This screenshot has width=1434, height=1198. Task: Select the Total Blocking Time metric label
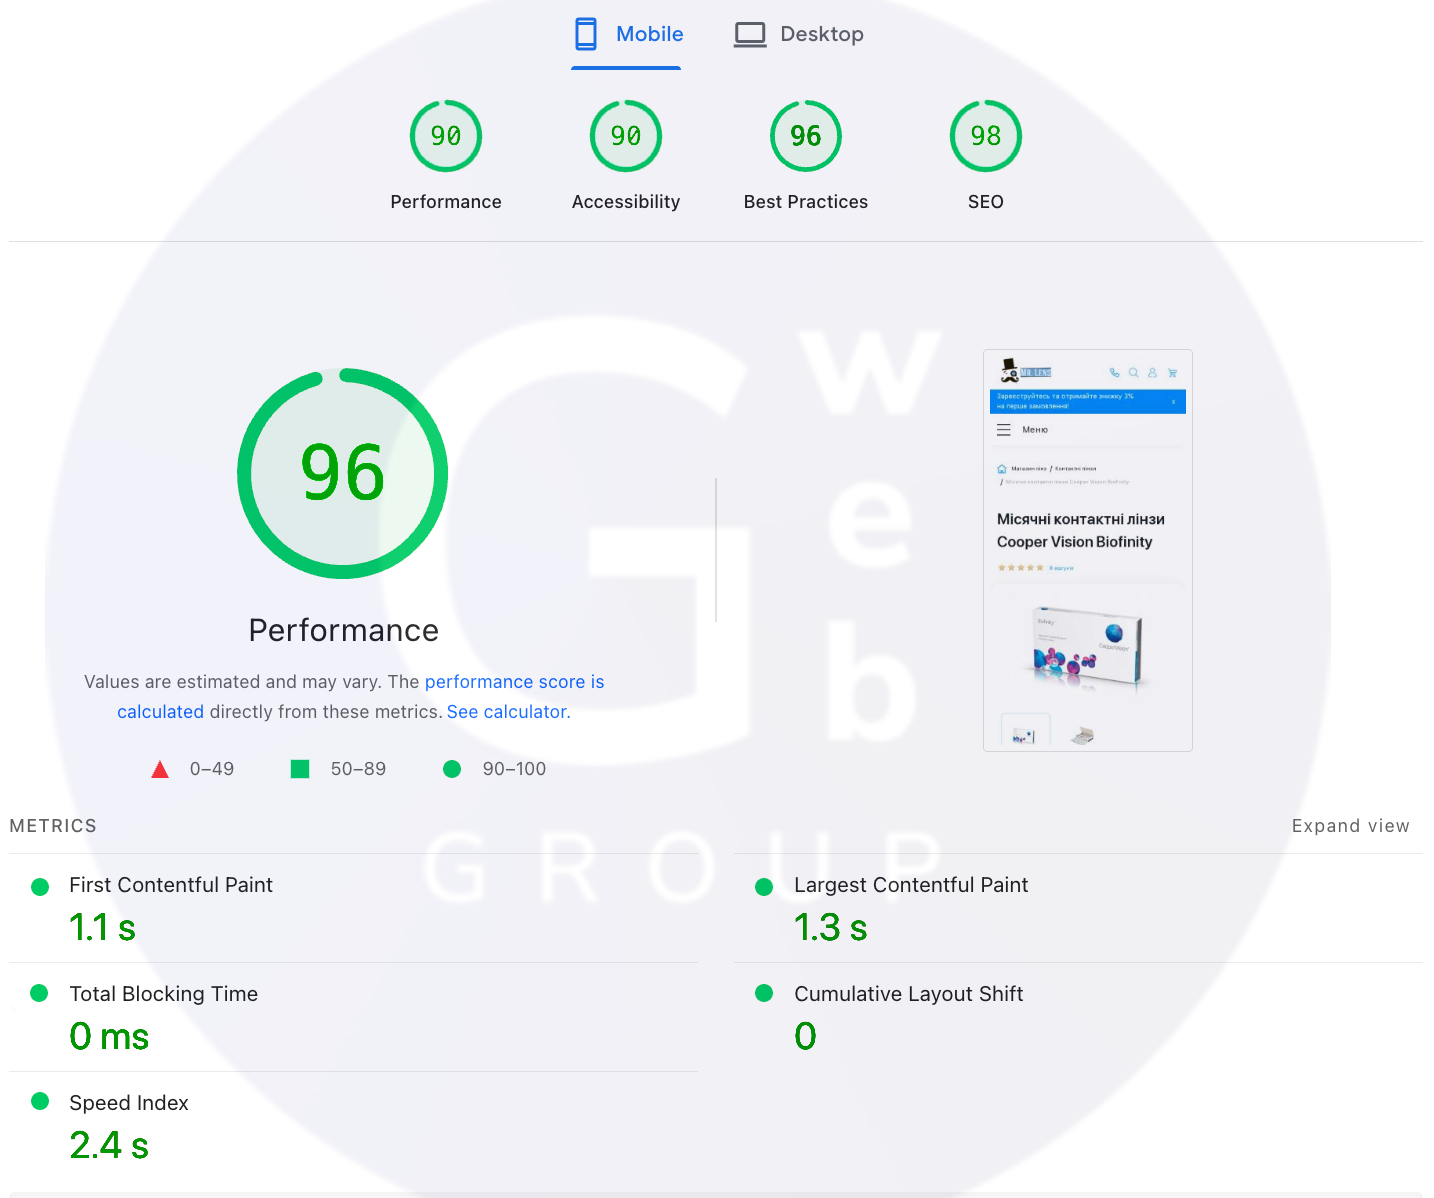[x=164, y=994]
